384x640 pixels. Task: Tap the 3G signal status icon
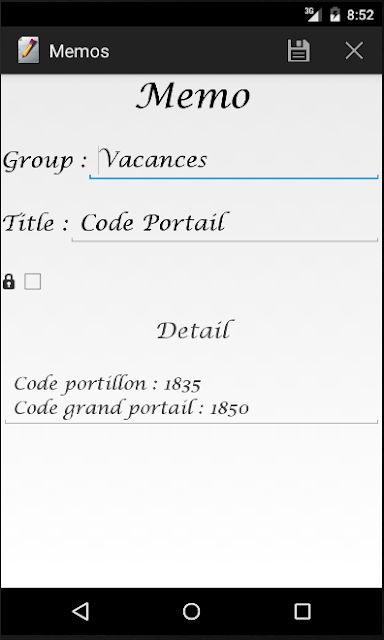pos(313,14)
